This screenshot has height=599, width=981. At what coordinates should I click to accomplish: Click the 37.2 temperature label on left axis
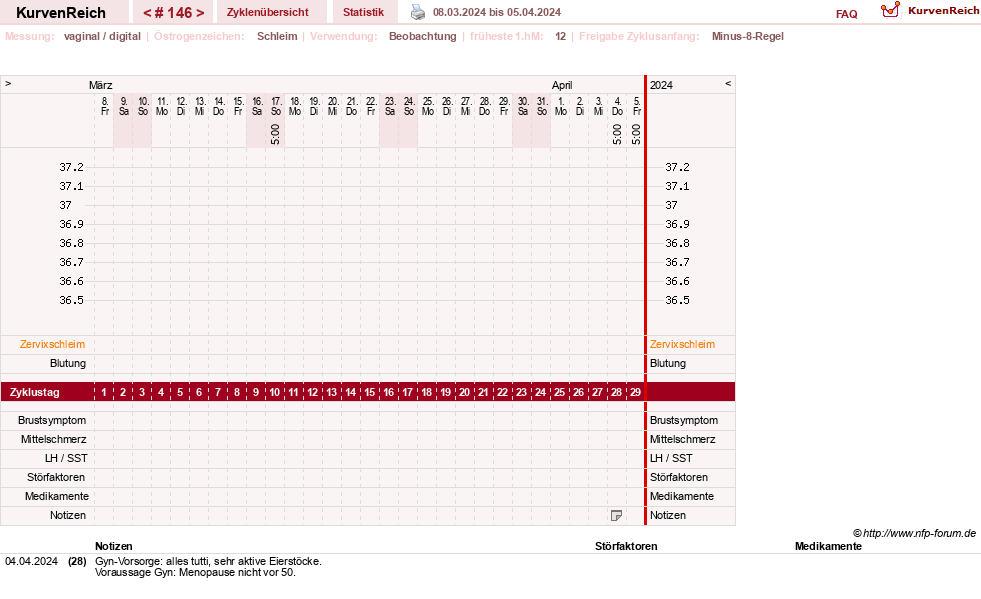click(71, 167)
